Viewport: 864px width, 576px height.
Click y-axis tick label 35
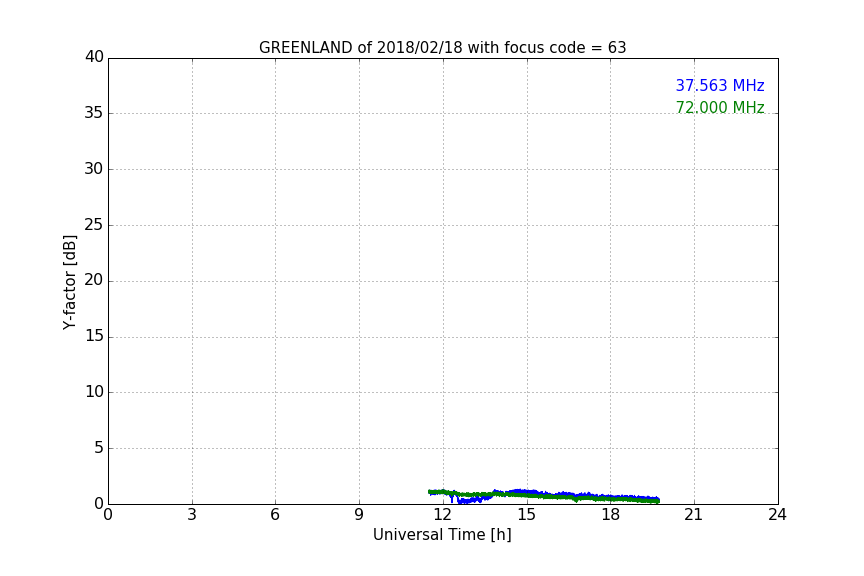point(94,113)
